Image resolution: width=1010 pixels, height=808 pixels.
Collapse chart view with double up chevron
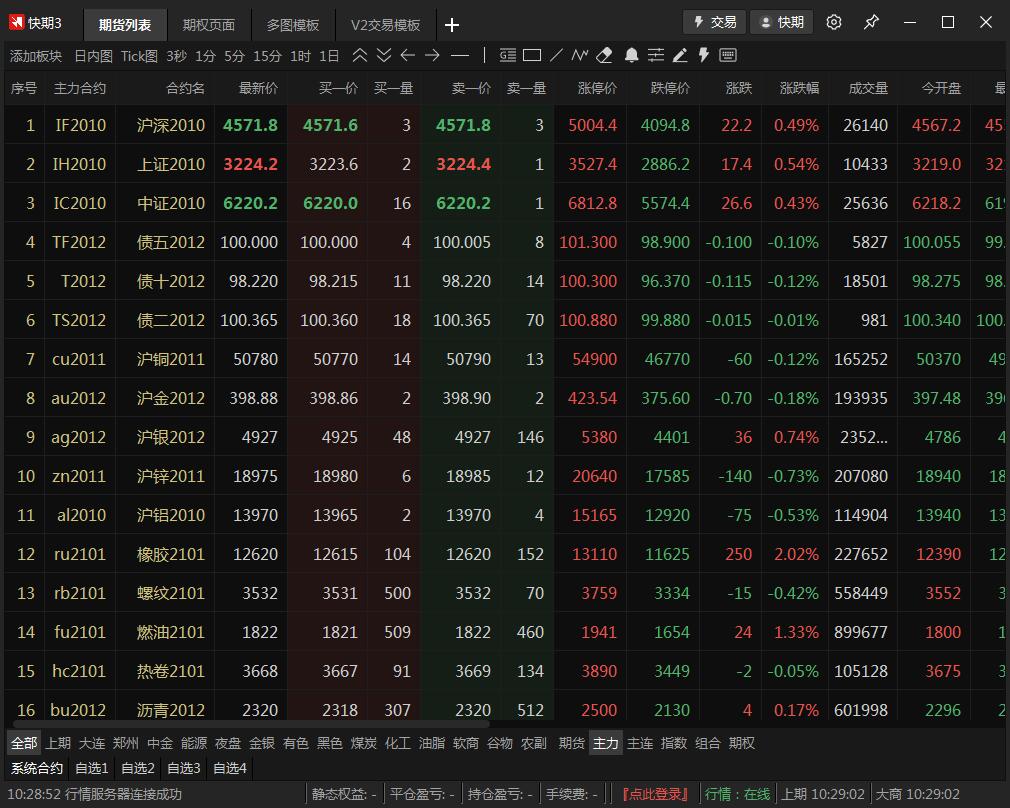click(359, 57)
